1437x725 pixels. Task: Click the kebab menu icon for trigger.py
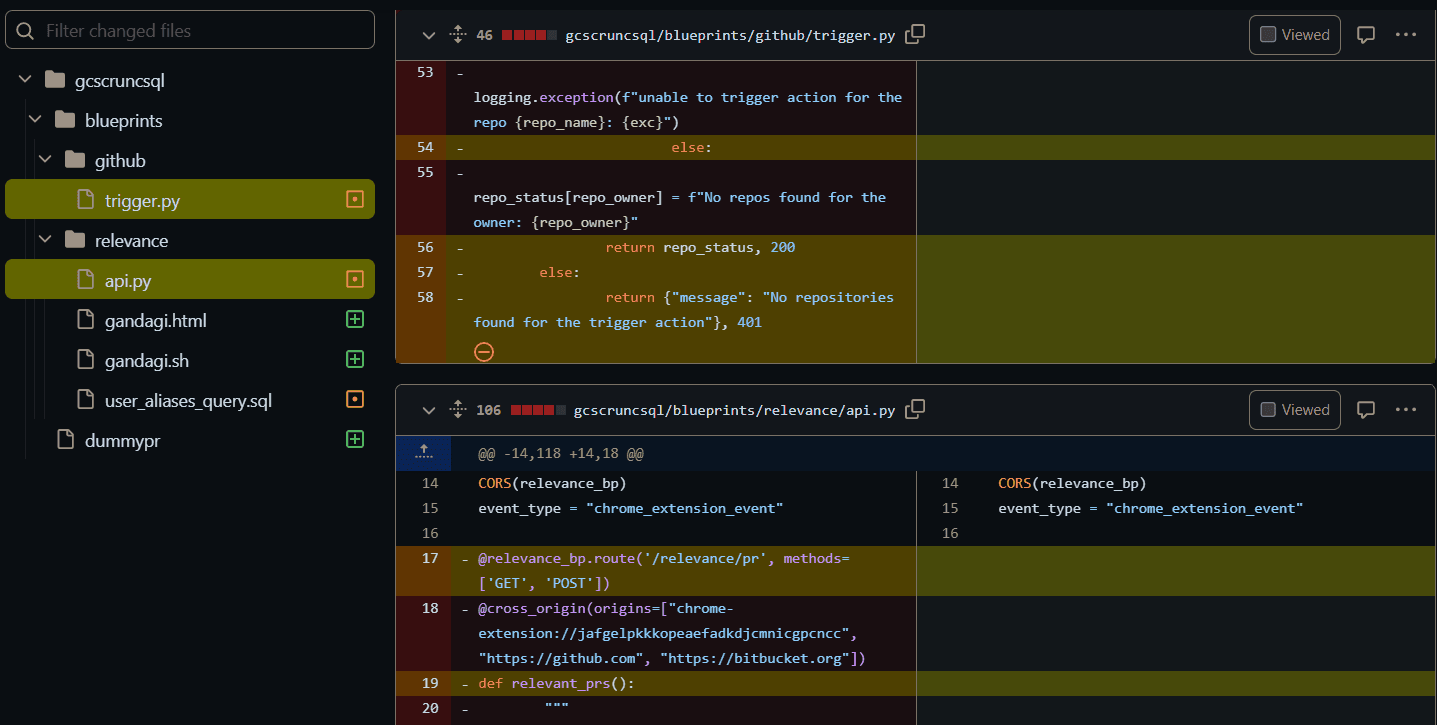(x=1406, y=33)
